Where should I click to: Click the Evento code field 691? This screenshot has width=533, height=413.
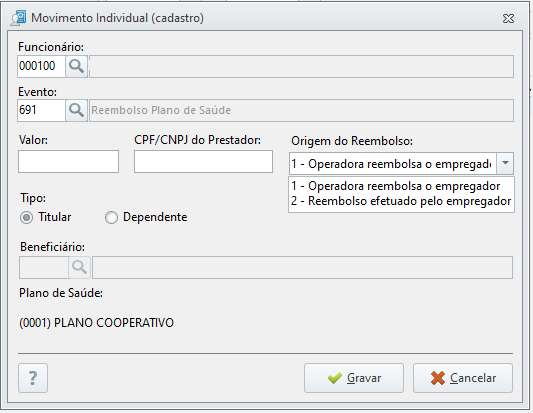[x=41, y=110]
